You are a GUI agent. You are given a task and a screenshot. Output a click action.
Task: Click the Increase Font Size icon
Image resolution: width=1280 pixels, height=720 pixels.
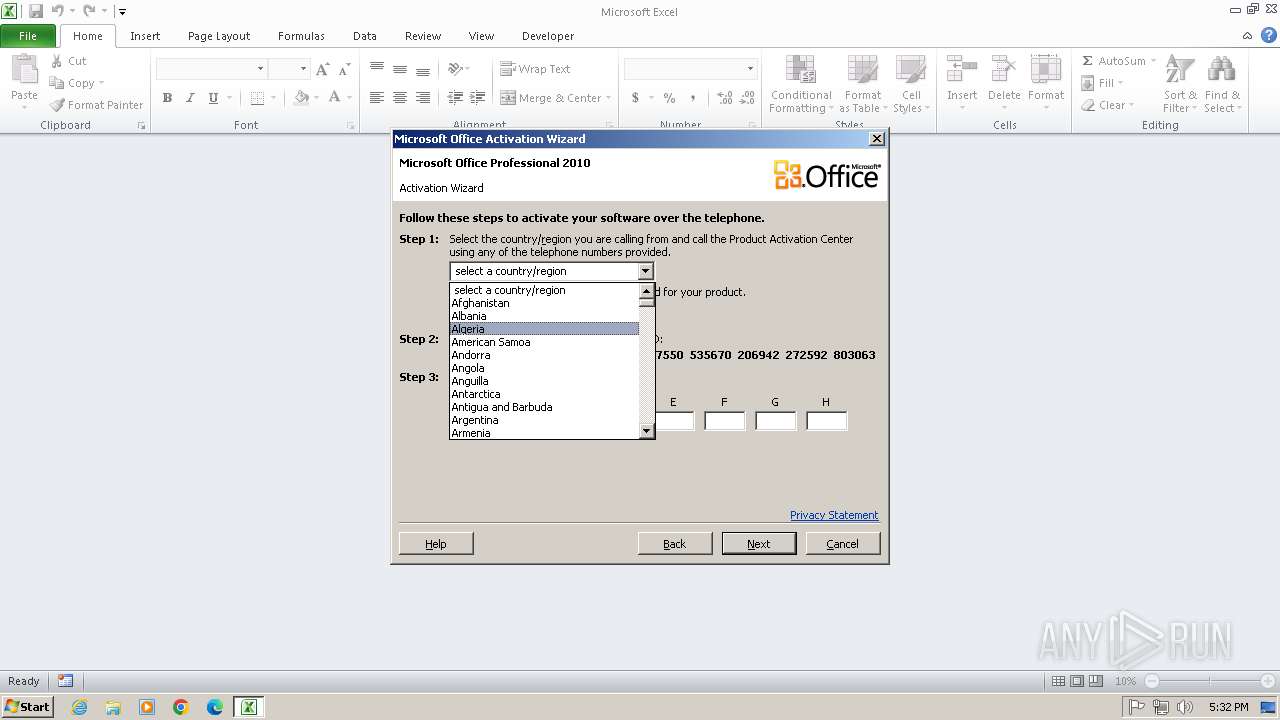322,69
